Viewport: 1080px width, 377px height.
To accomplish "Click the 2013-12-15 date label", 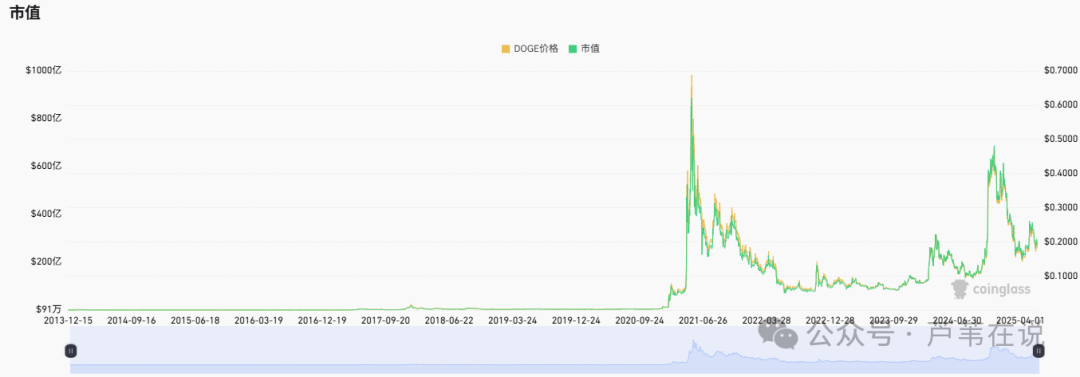I will tap(69, 320).
